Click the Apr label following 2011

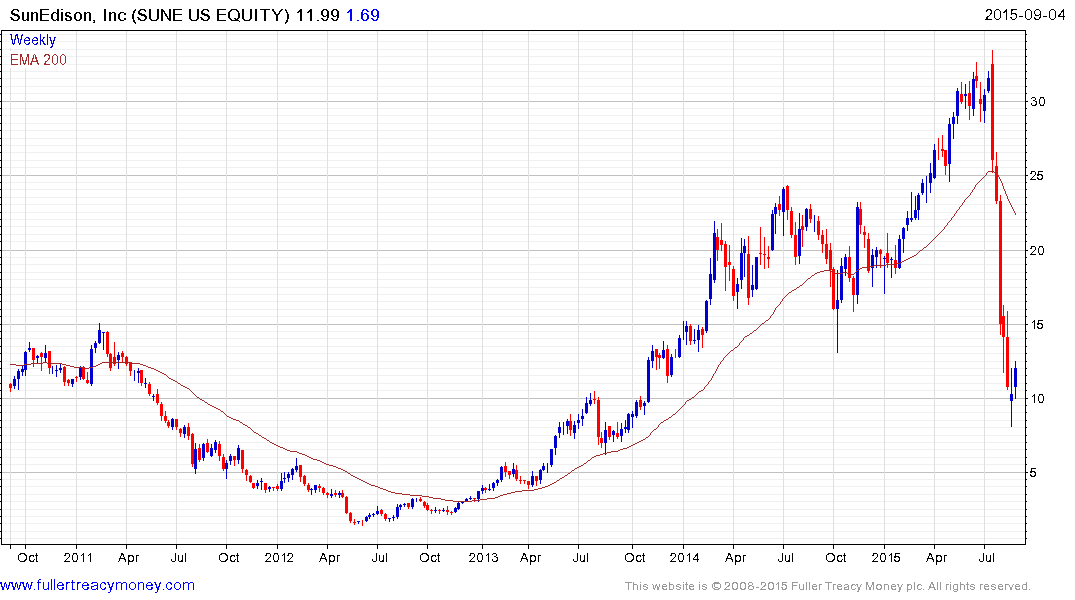[x=128, y=557]
